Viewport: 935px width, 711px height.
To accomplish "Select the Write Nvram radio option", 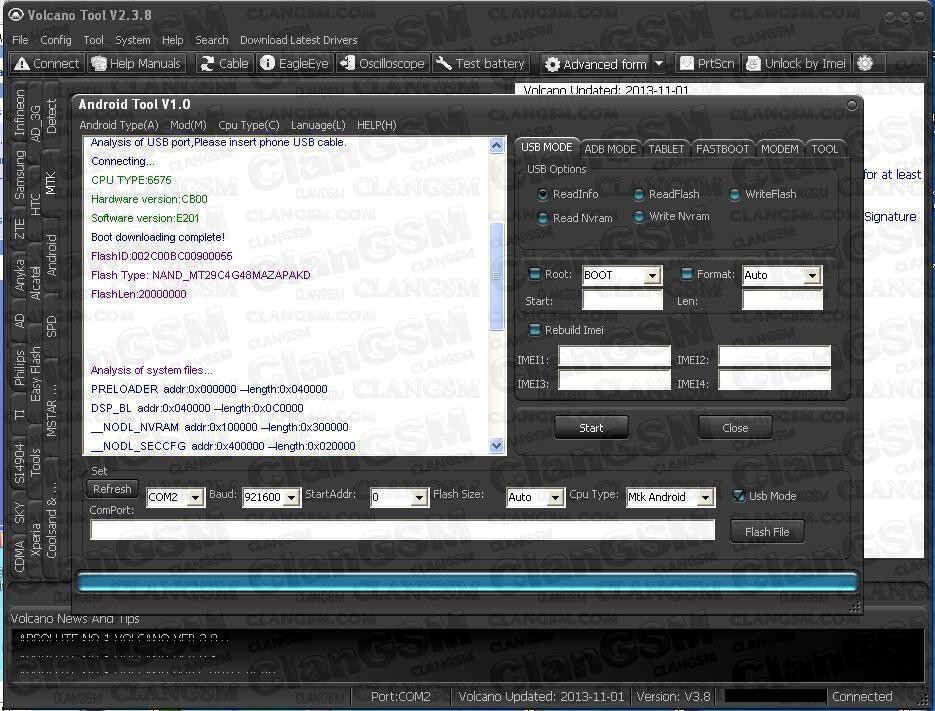I will 639,217.
